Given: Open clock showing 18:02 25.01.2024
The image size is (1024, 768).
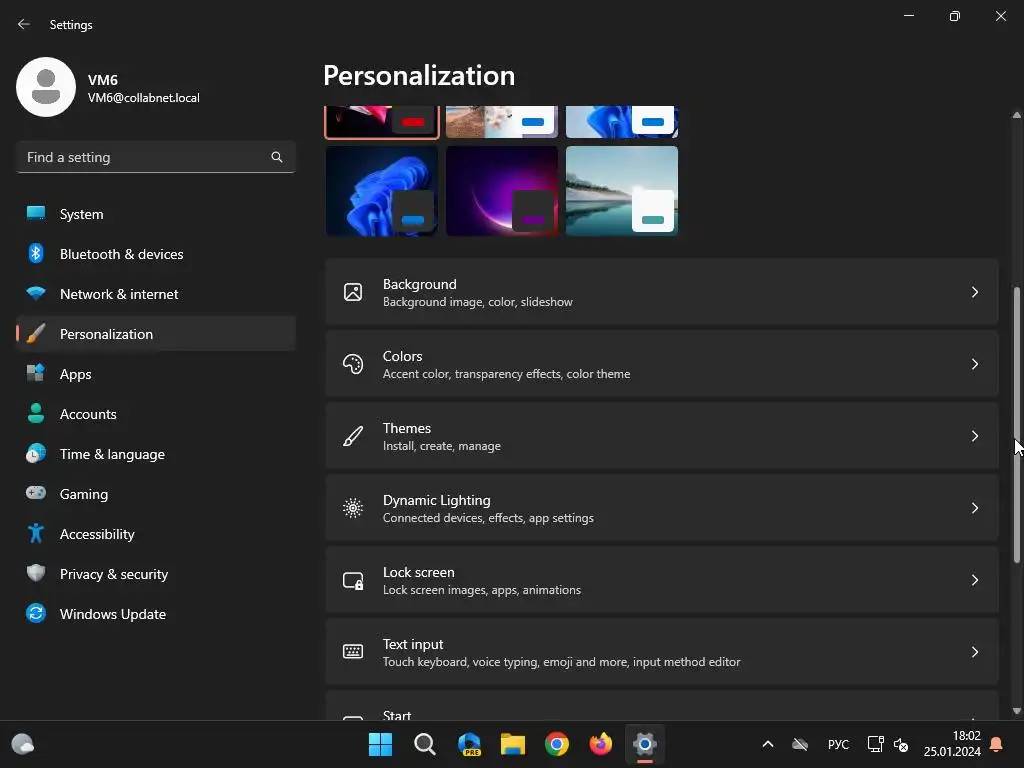Looking at the screenshot, I should pos(952,744).
